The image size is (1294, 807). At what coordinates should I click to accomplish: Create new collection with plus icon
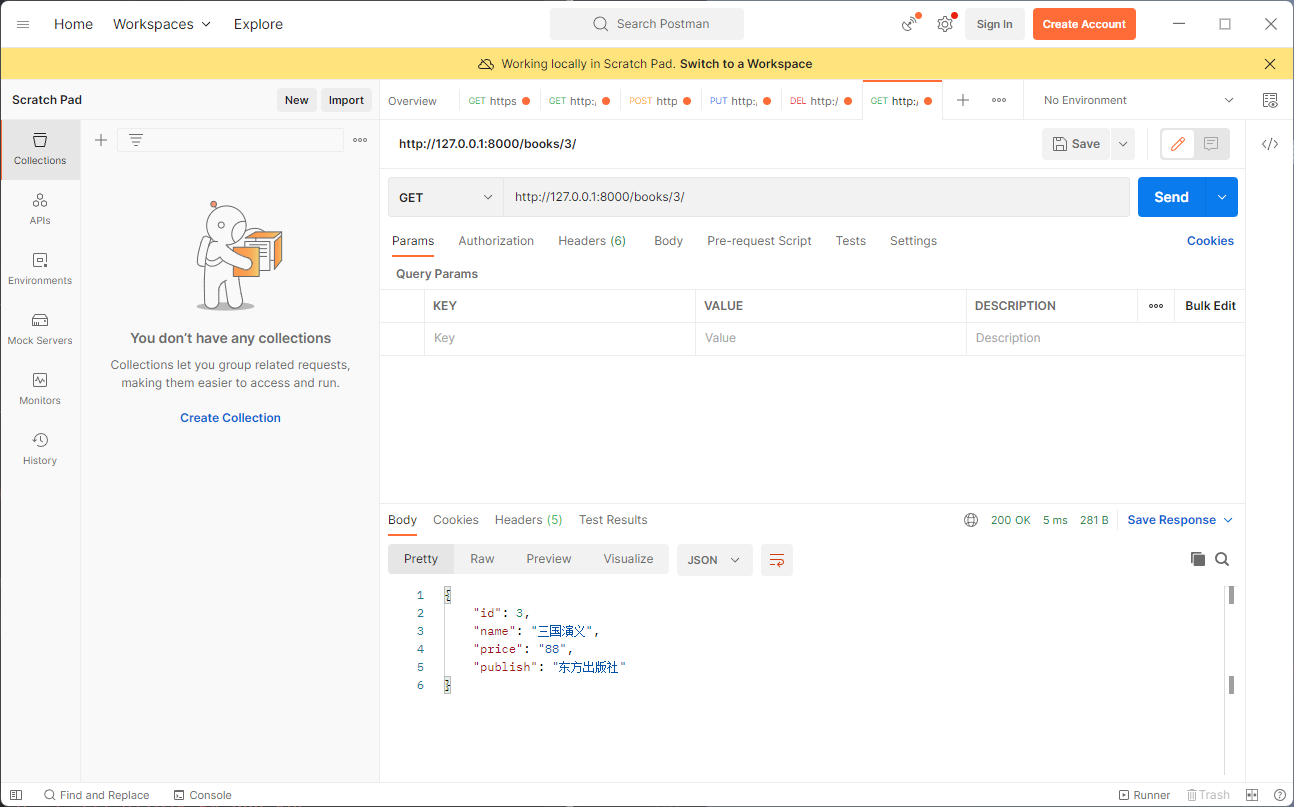point(101,140)
